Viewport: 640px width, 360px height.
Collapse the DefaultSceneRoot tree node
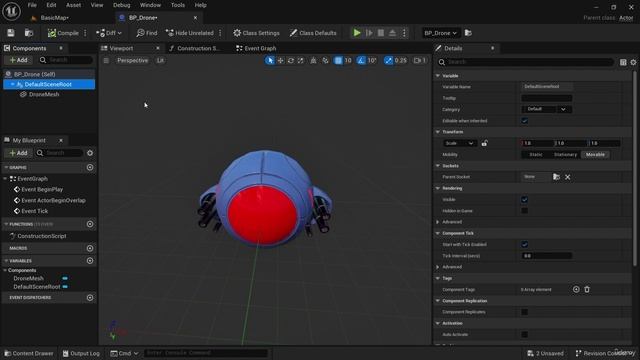pyautogui.click(x=13, y=84)
